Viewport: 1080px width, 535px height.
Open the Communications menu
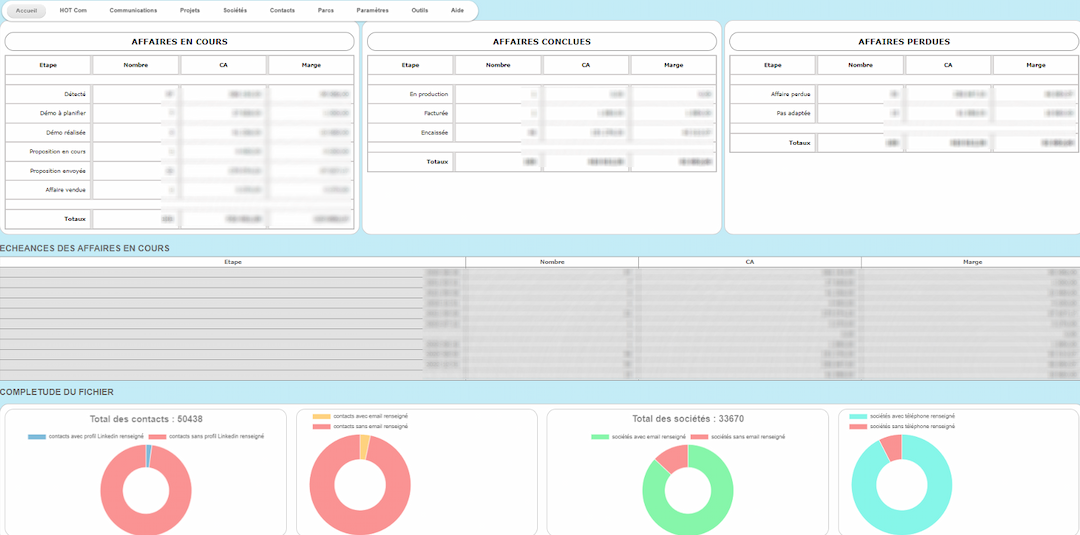coord(133,11)
